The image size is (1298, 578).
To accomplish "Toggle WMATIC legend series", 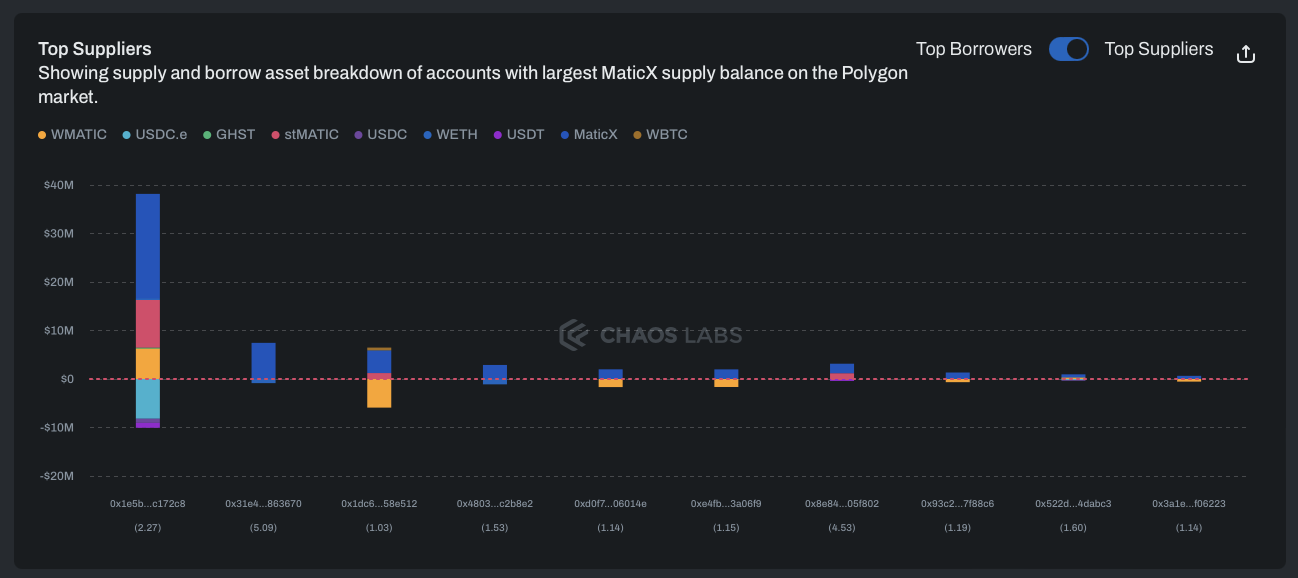I will [x=72, y=135].
